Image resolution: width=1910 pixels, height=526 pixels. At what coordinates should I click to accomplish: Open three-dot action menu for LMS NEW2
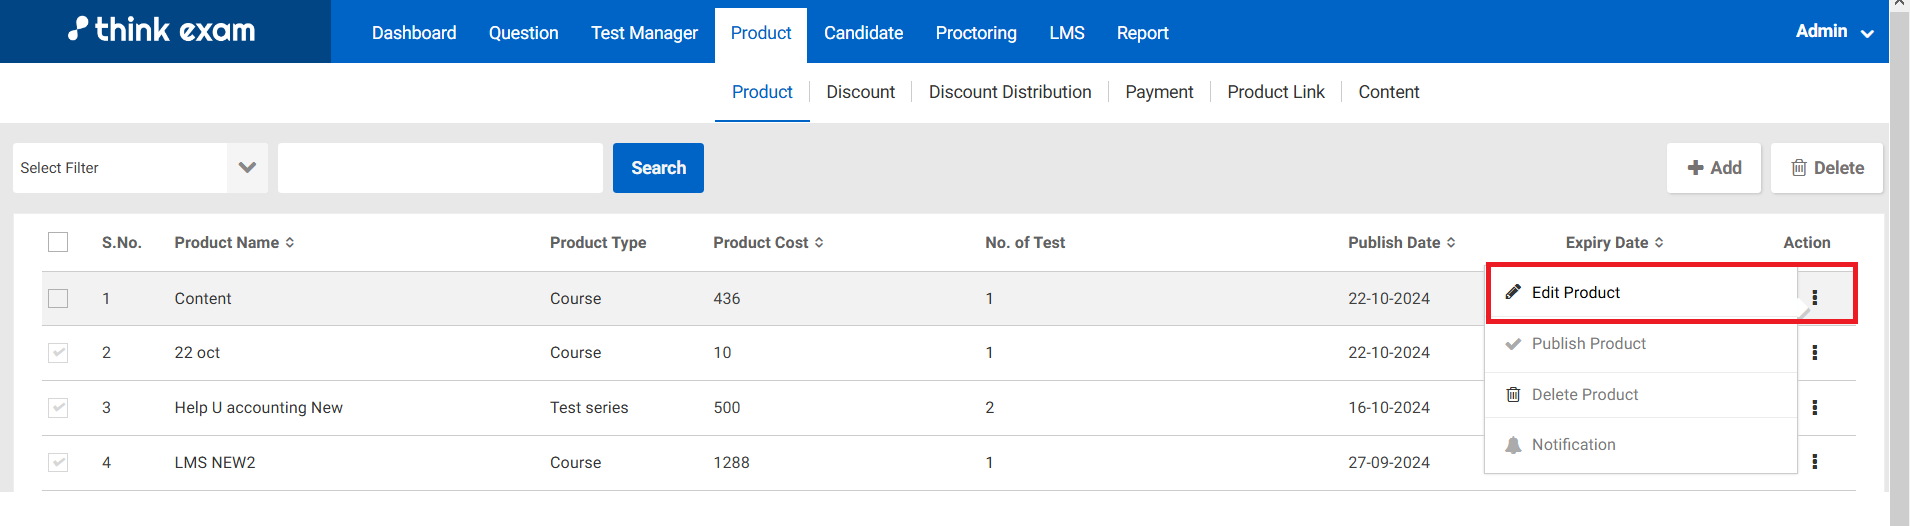click(x=1814, y=462)
